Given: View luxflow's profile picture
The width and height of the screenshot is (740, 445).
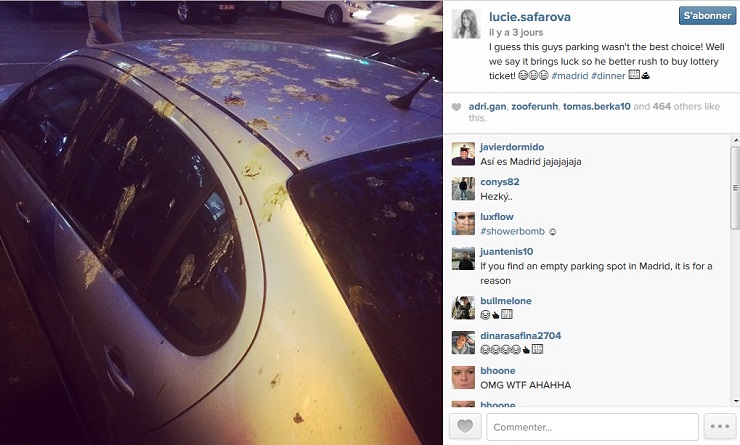Looking at the screenshot, I should [x=463, y=223].
